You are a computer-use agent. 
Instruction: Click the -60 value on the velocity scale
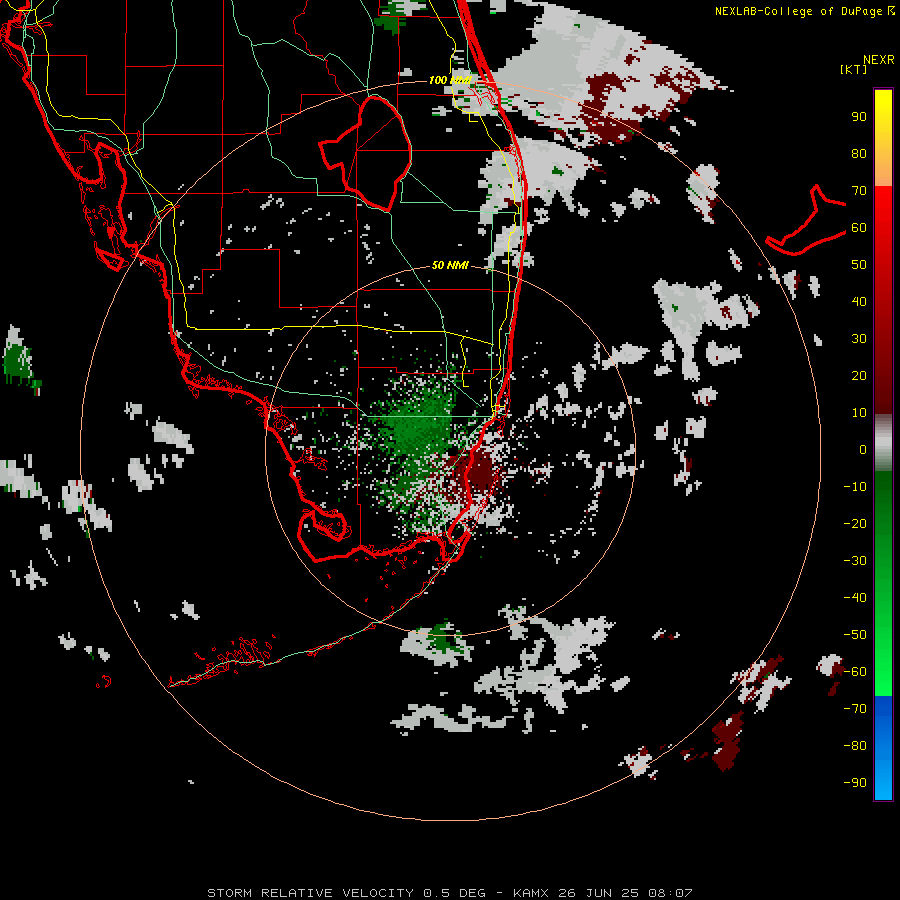point(855,672)
